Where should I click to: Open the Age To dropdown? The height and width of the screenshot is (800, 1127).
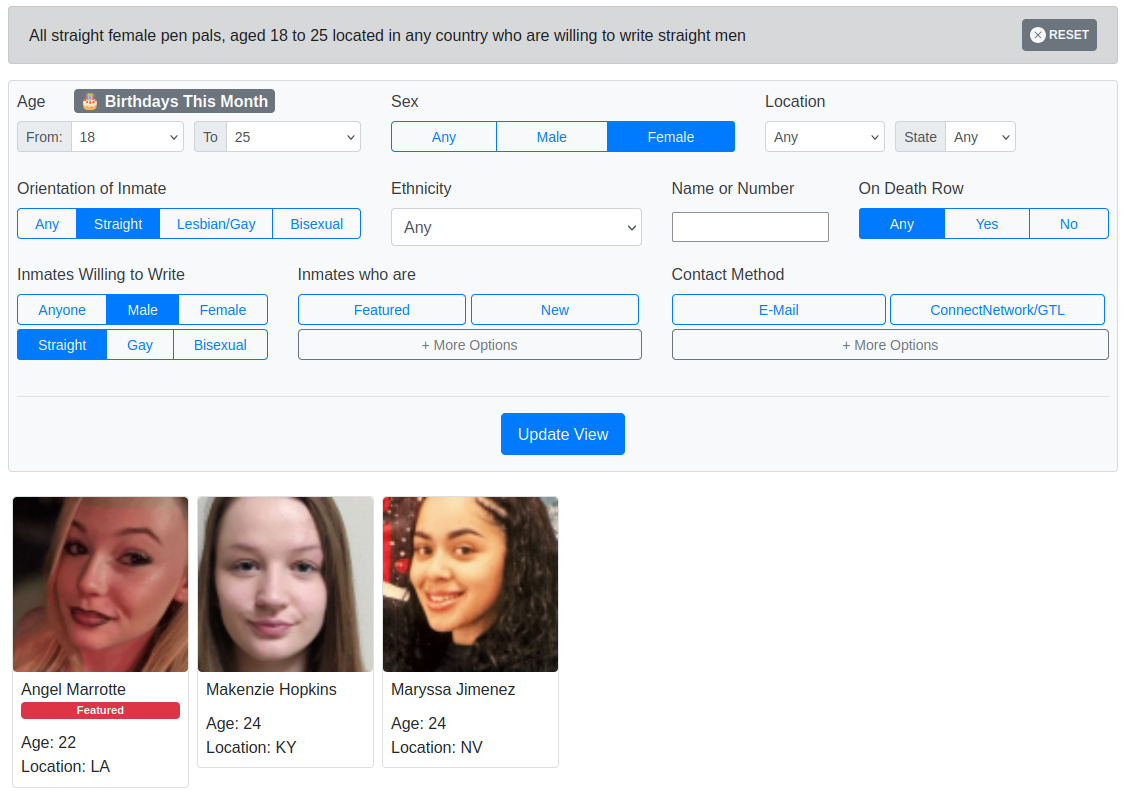coord(293,137)
